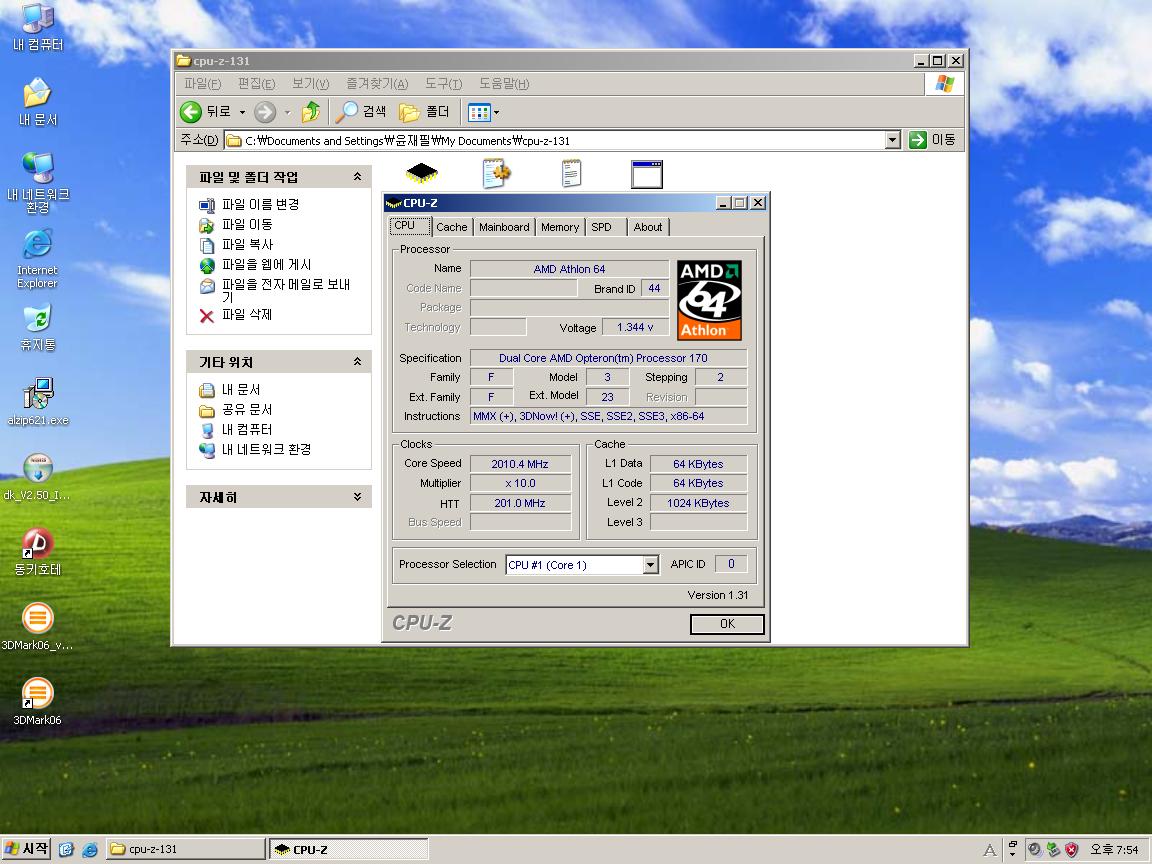
Task: Click 파일 삭제 delete file link
Action: (x=237, y=314)
